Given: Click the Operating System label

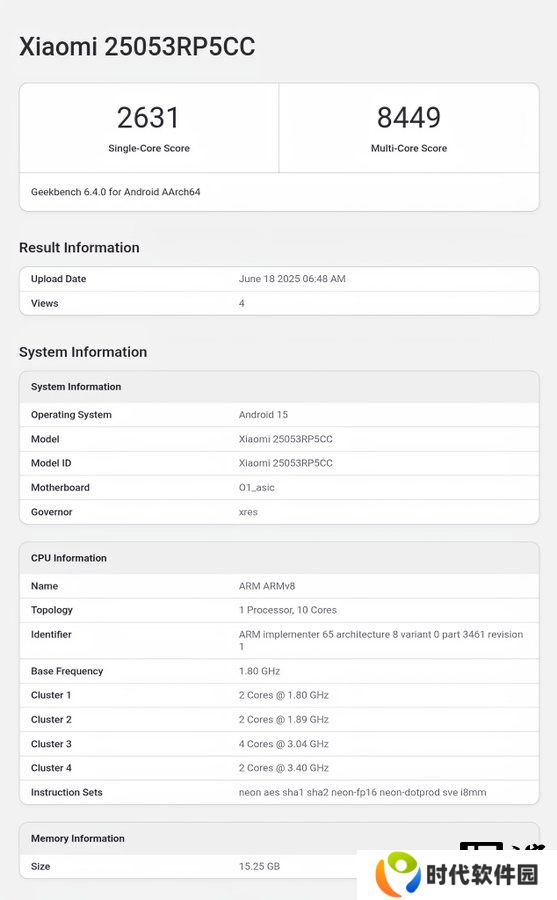Looking at the screenshot, I should point(71,414).
